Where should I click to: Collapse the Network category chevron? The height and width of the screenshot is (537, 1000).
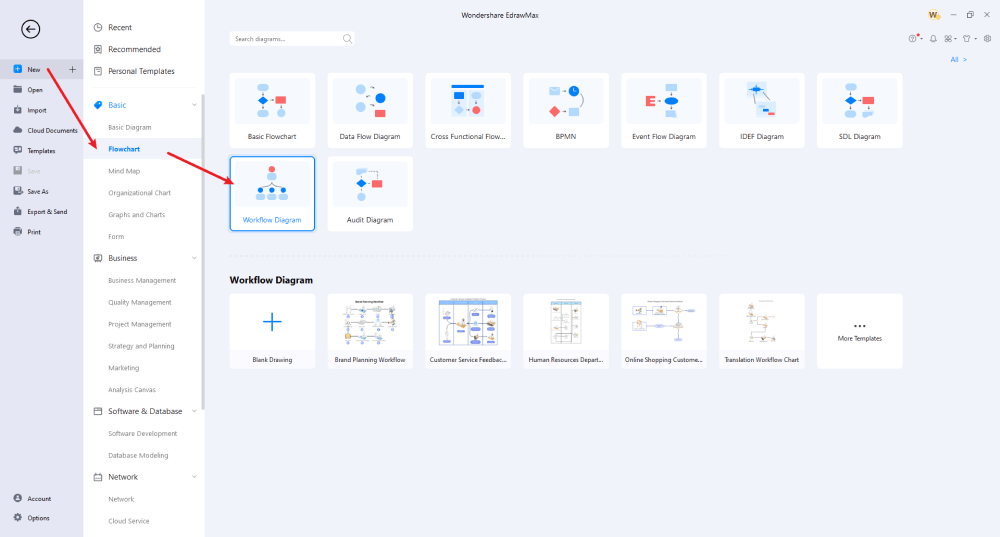(194, 477)
